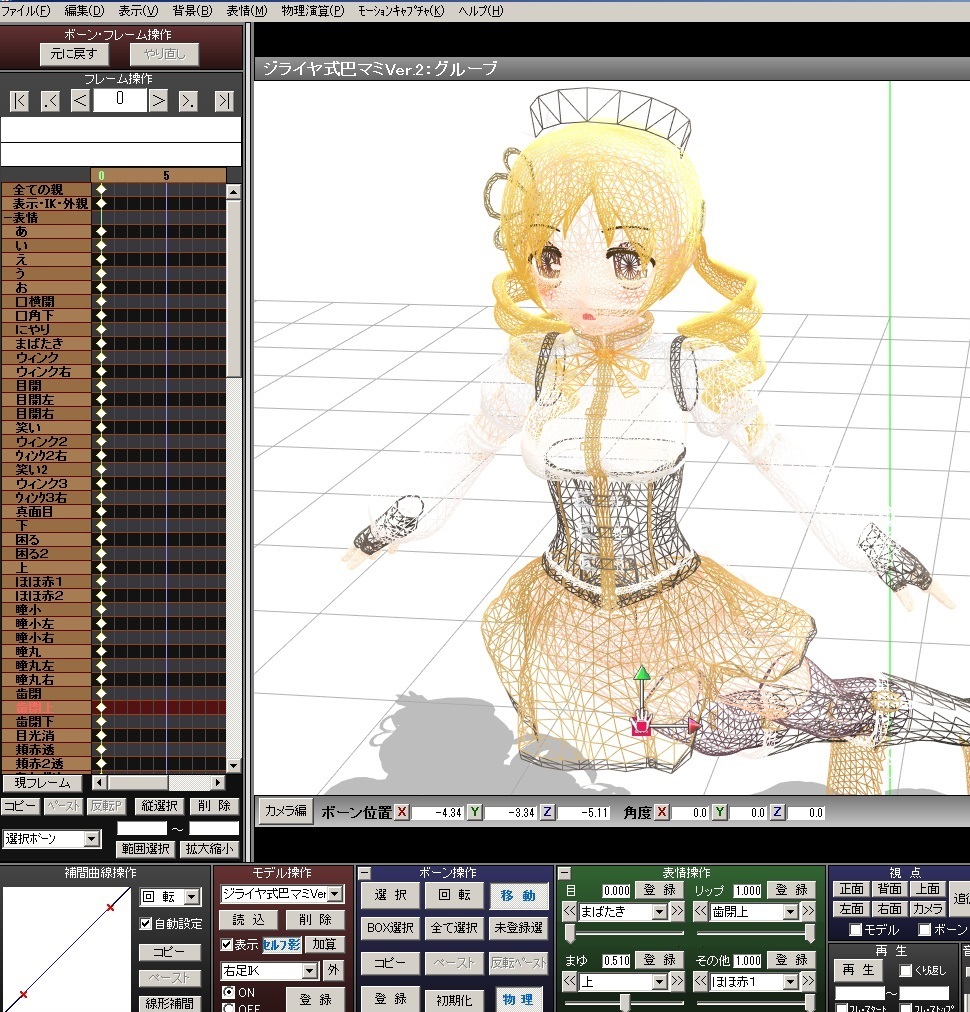The height and width of the screenshot is (1012, 970).
Task: Open the 選択ボーン dropdown
Action: [92, 838]
